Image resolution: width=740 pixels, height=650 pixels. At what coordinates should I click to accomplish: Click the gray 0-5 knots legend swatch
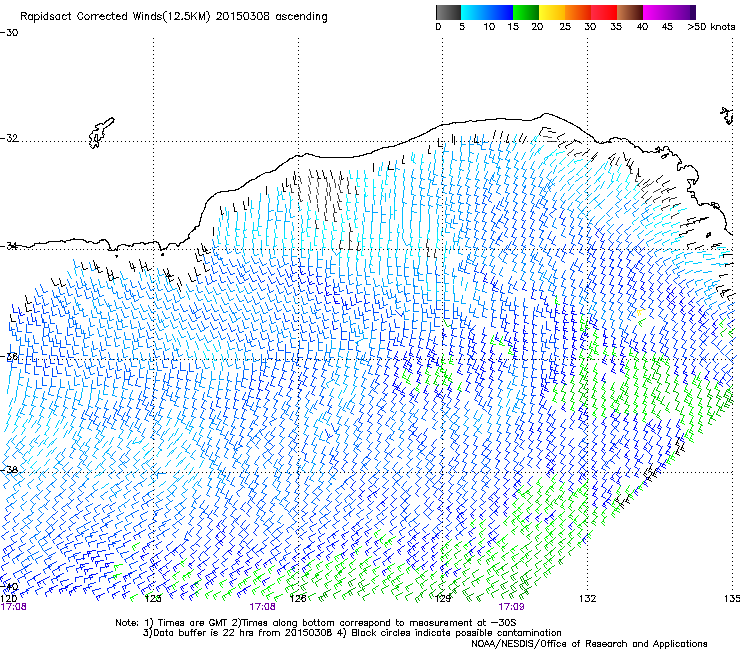pos(448,12)
